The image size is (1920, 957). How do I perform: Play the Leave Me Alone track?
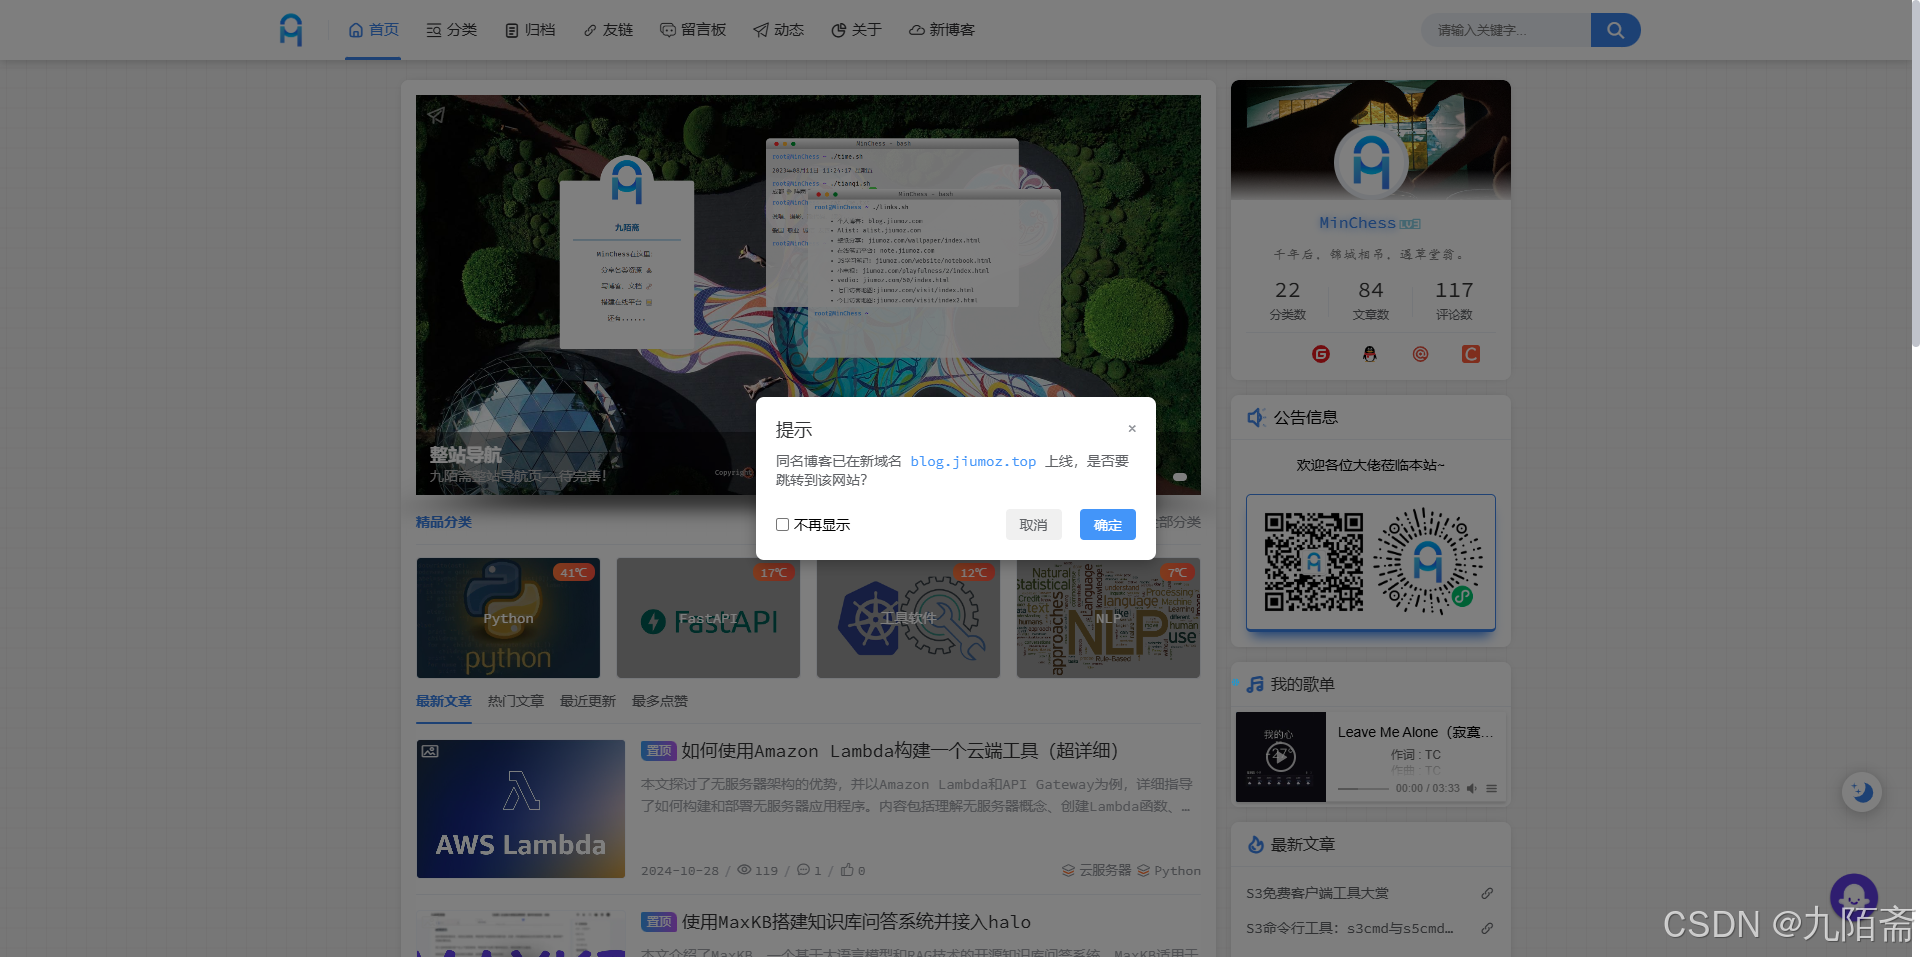[x=1281, y=757]
